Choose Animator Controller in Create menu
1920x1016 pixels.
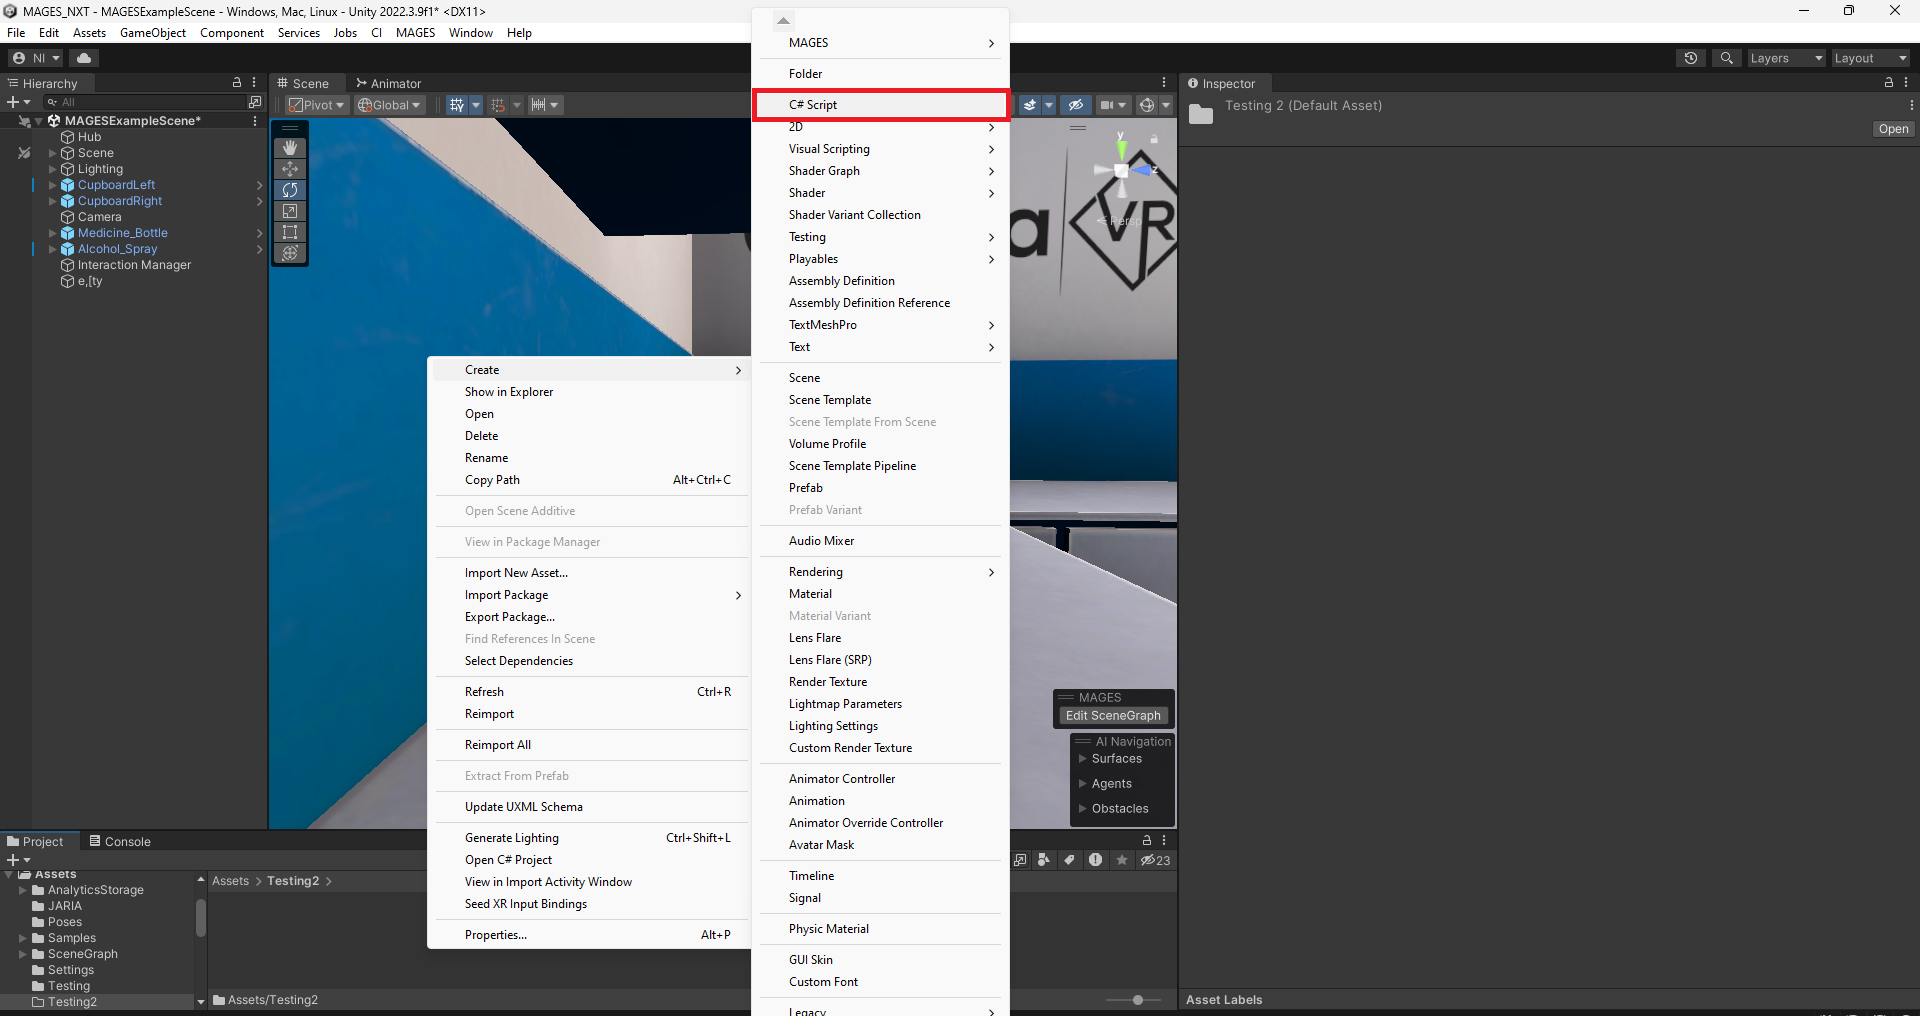pyautogui.click(x=881, y=779)
